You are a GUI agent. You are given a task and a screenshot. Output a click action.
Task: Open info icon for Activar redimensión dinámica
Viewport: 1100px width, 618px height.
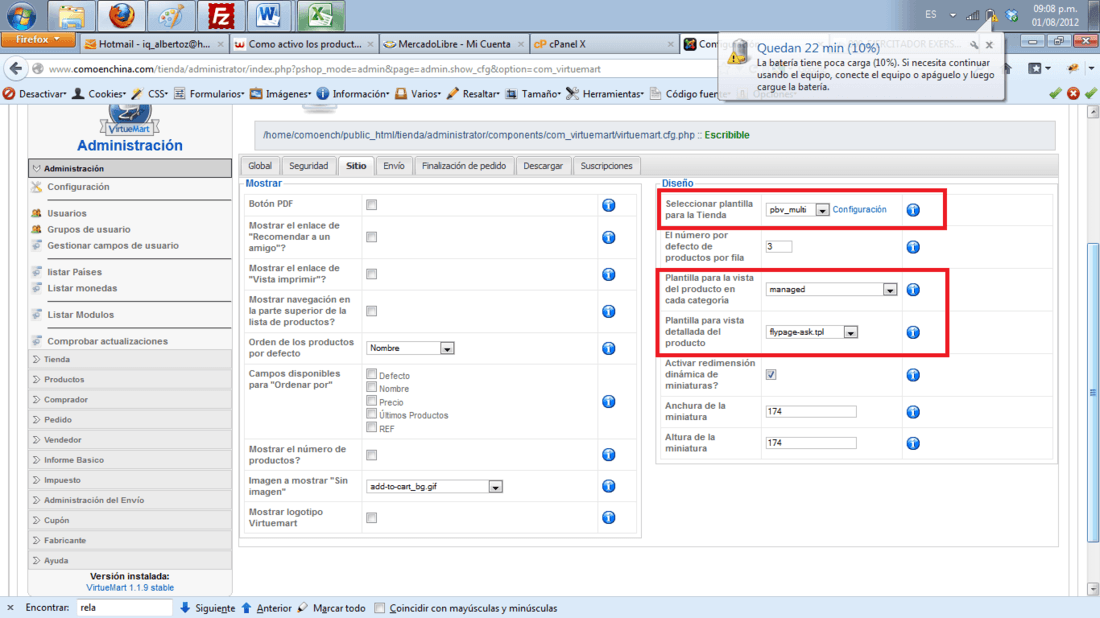[x=913, y=375]
